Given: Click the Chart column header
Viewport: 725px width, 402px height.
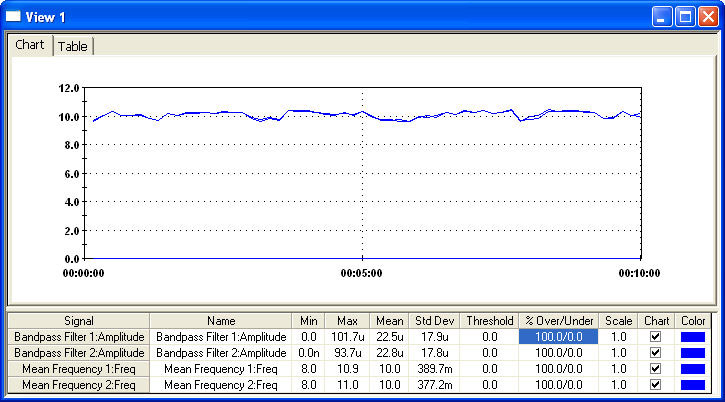Looking at the screenshot, I should point(656,321).
